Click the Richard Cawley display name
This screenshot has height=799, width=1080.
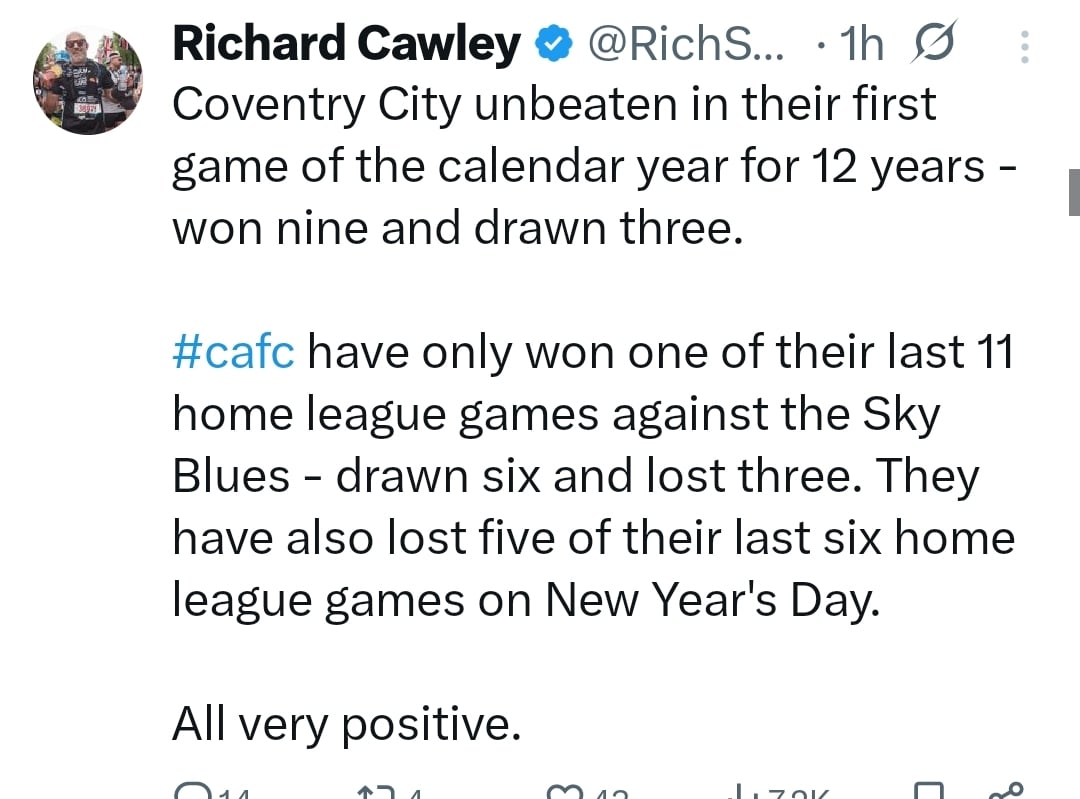(346, 43)
